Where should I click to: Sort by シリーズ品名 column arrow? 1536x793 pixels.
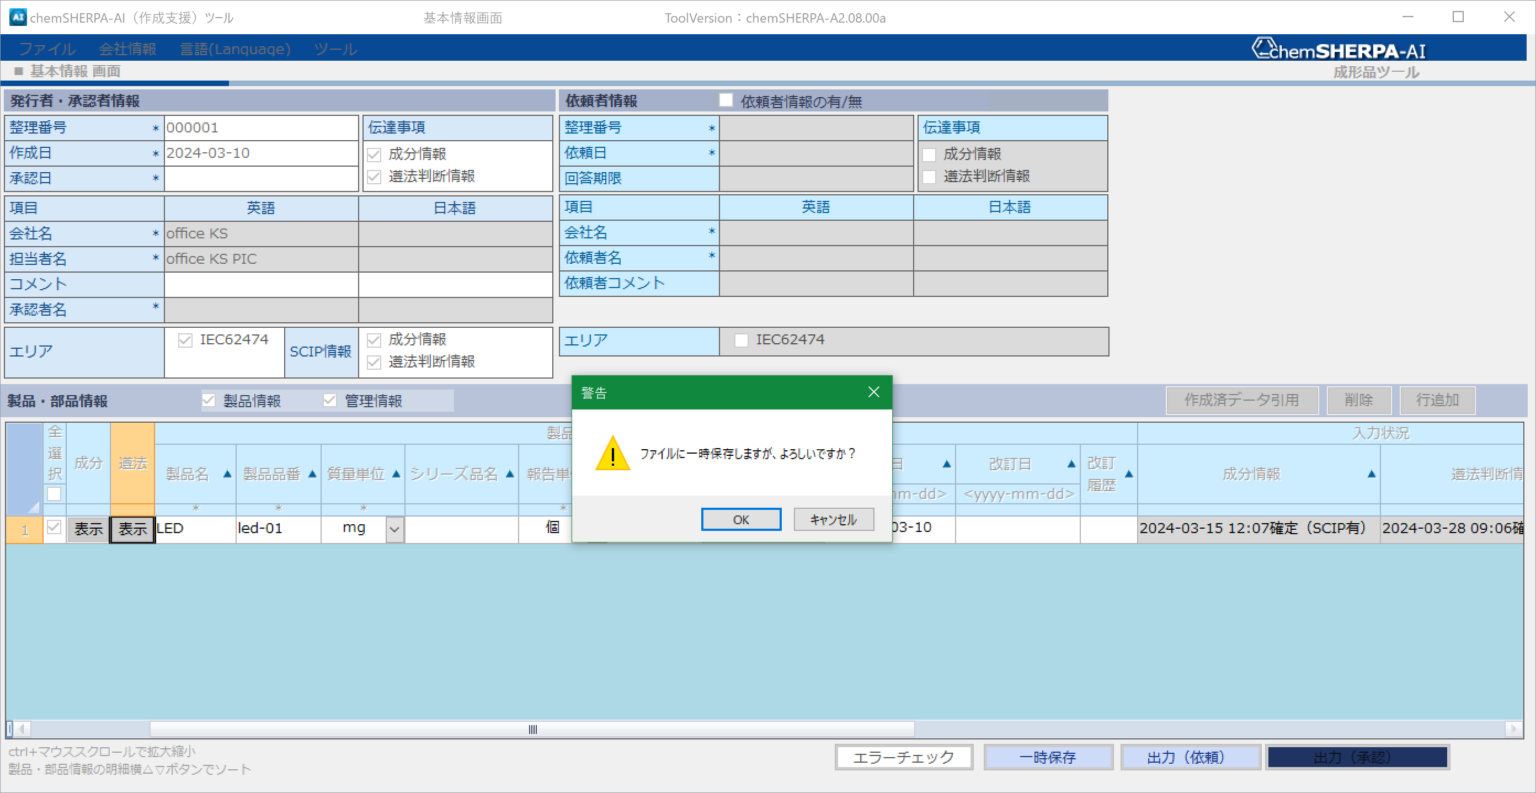coord(510,474)
